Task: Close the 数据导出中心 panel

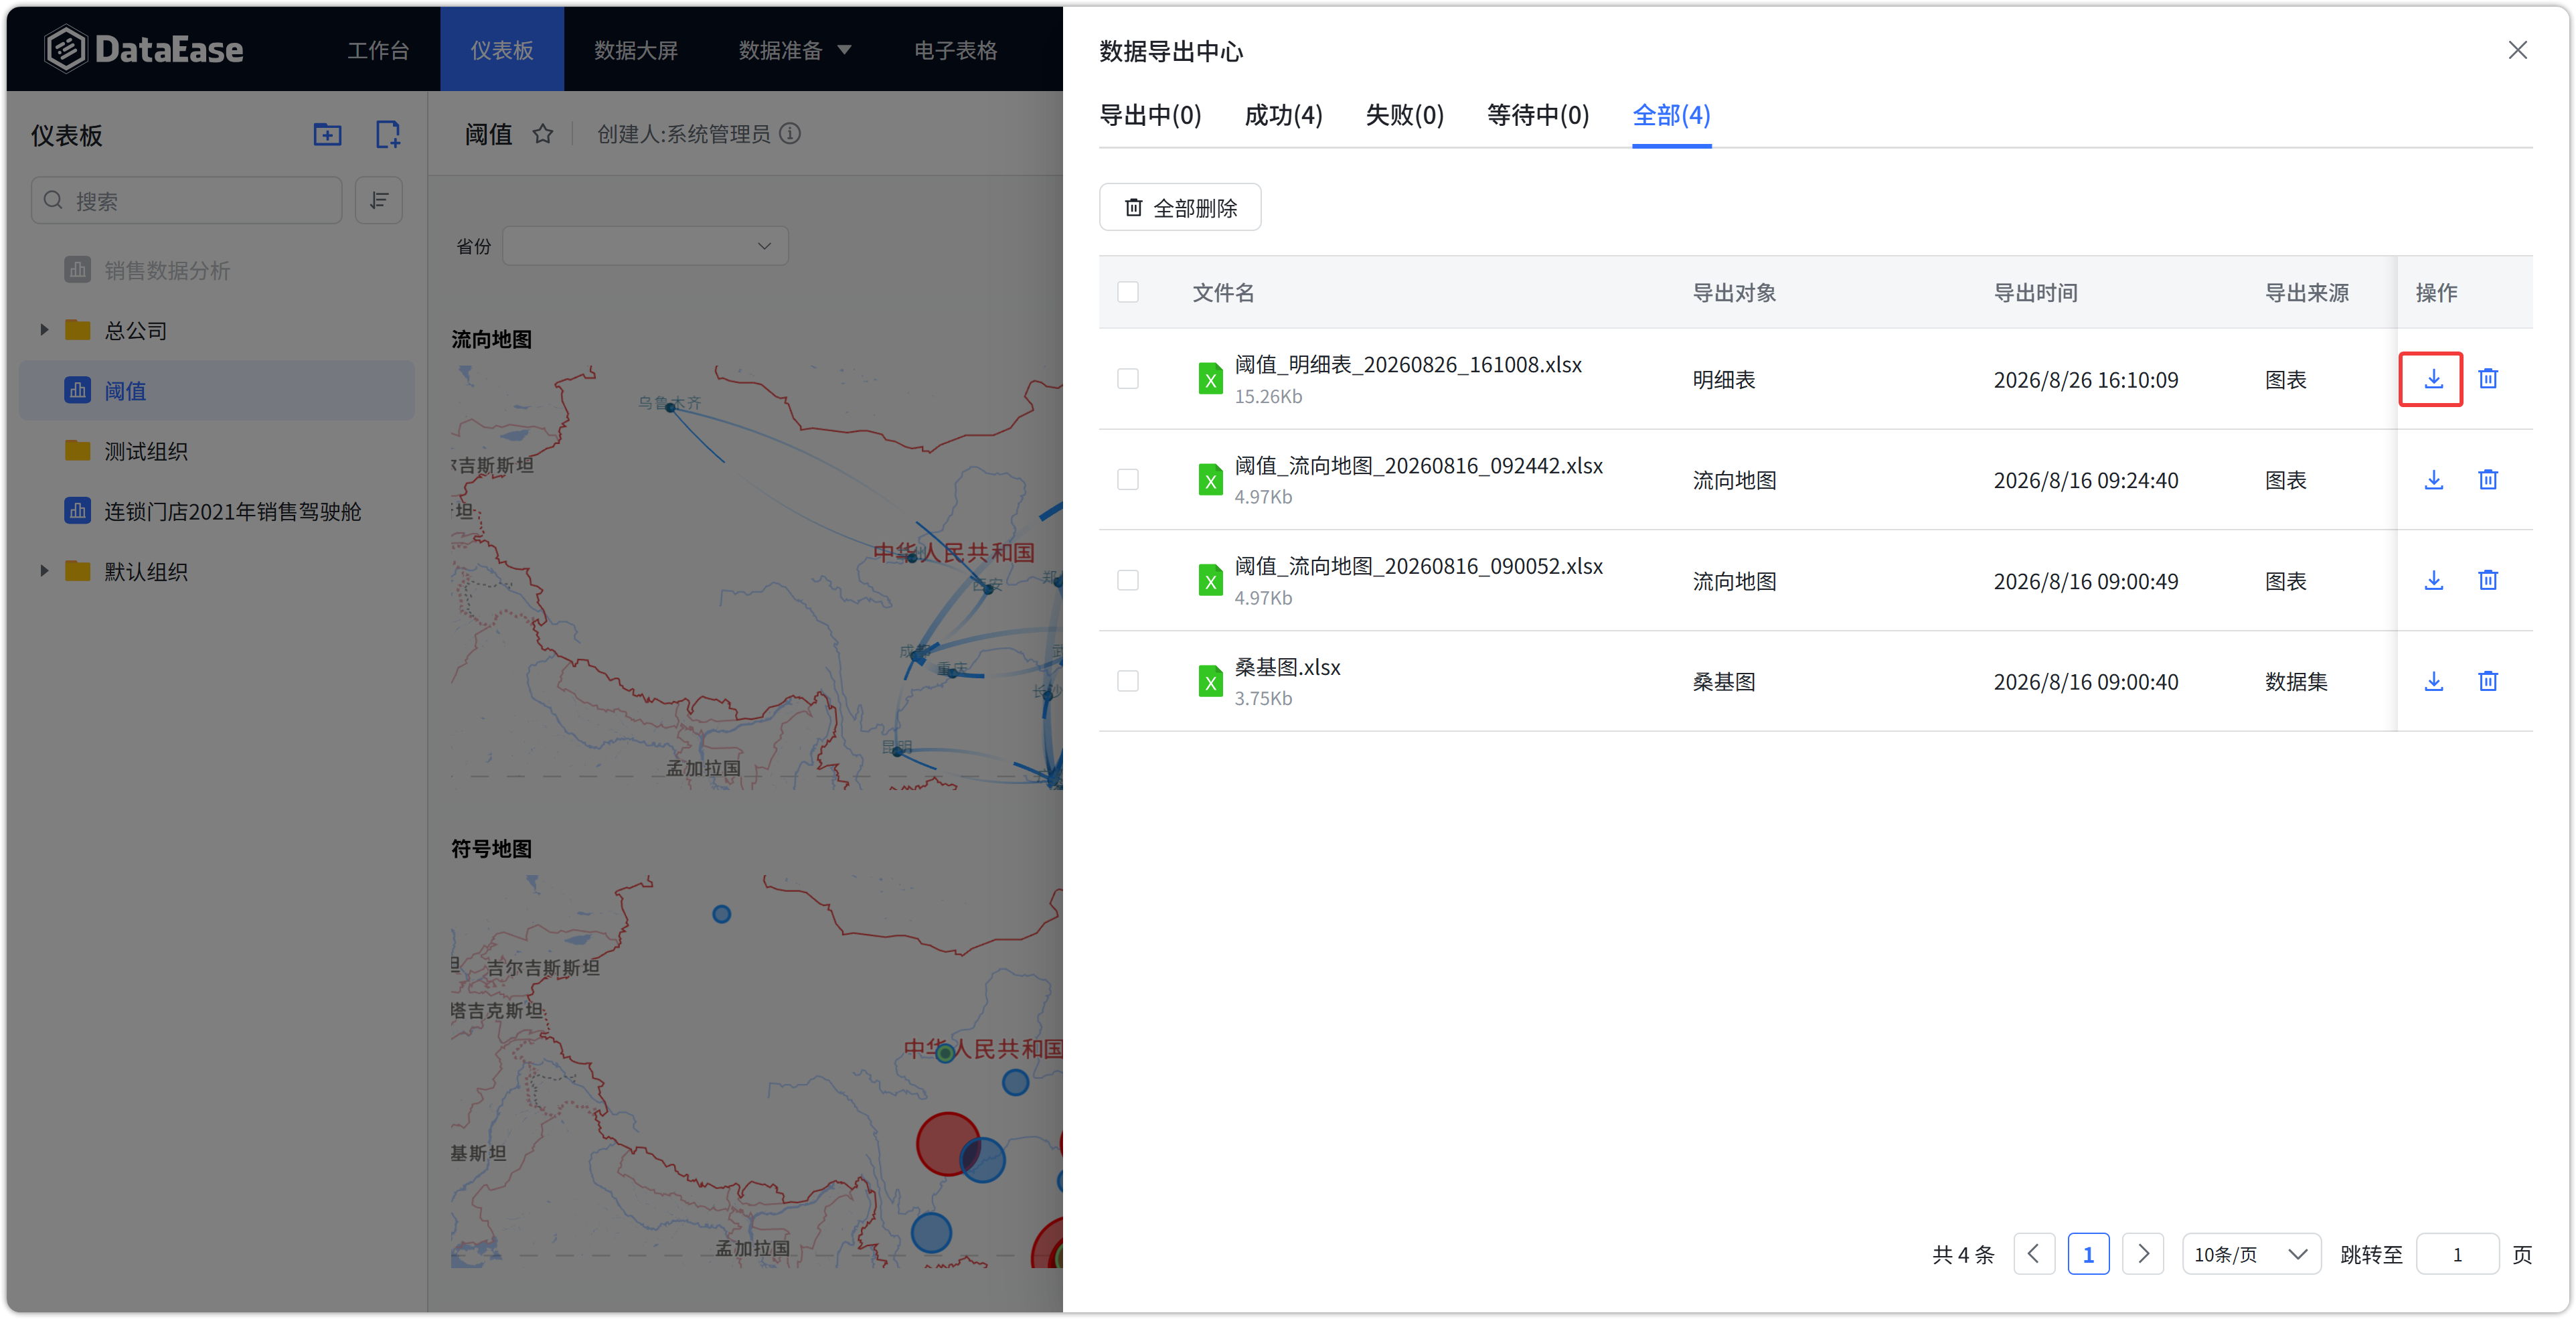Action: pos(2517,50)
